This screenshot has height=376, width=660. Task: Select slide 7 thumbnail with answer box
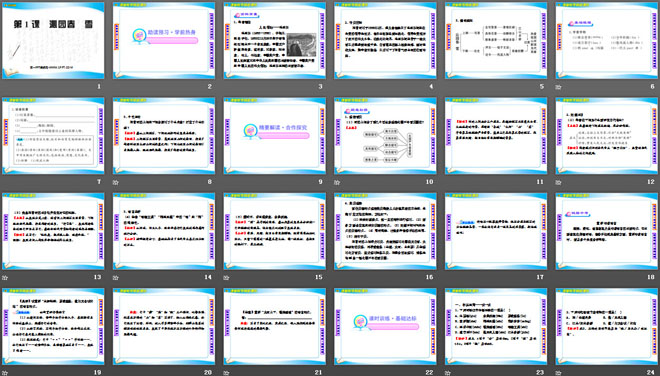click(x=53, y=136)
